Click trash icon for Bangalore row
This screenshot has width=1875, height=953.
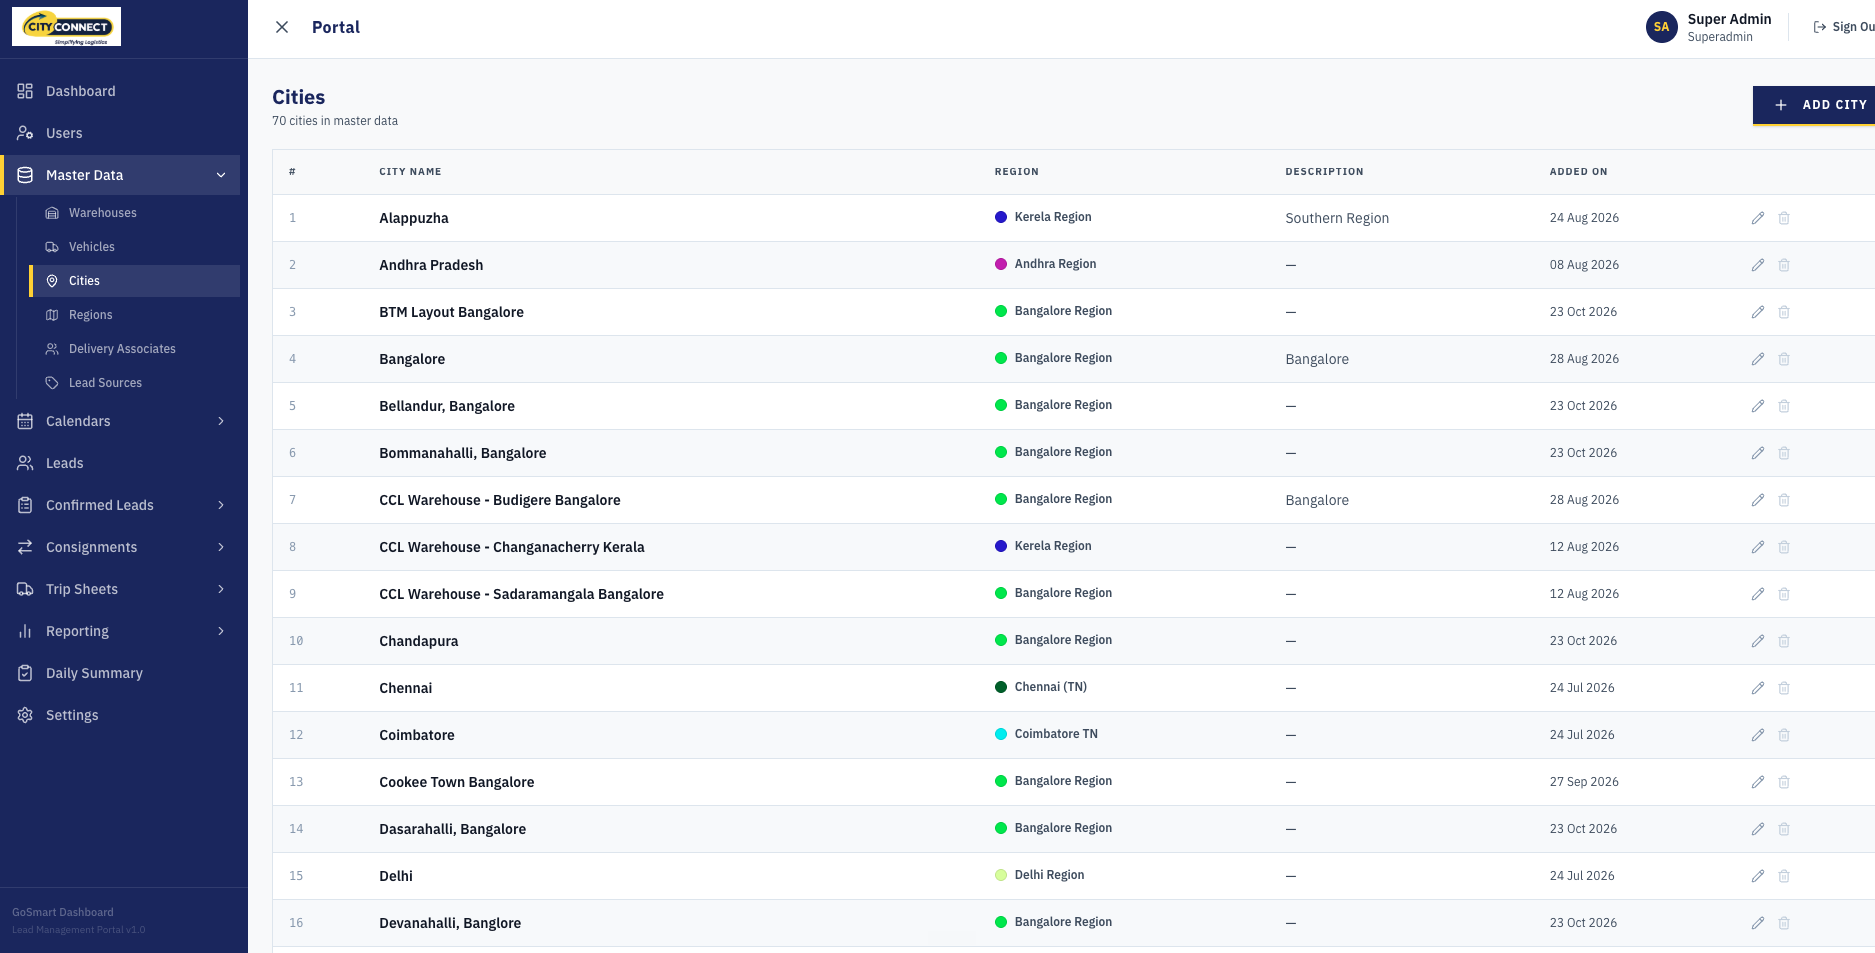1784,359
